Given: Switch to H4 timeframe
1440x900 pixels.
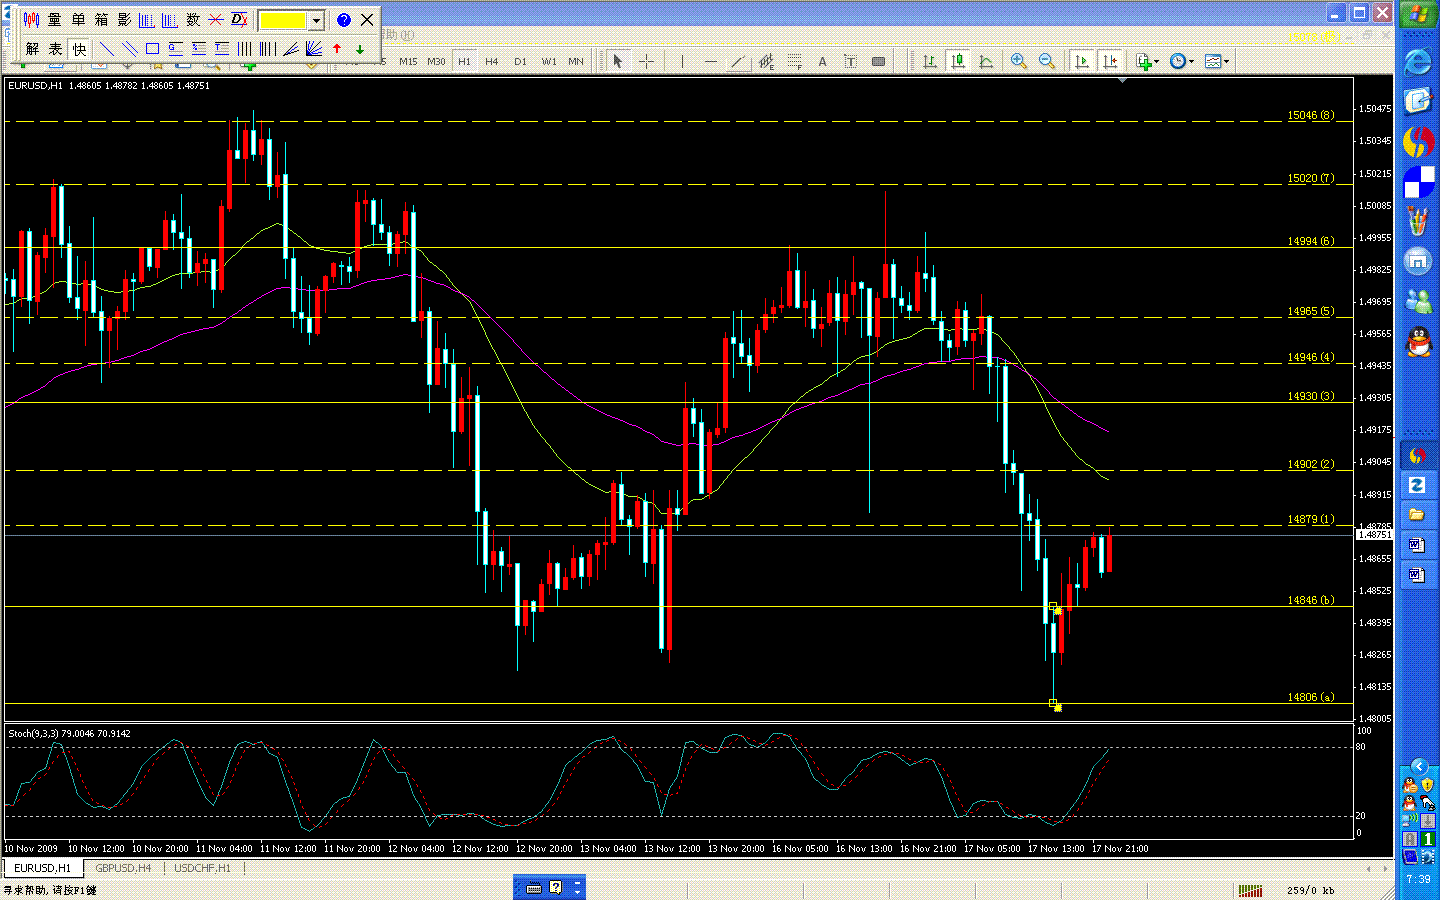Looking at the screenshot, I should point(492,61).
